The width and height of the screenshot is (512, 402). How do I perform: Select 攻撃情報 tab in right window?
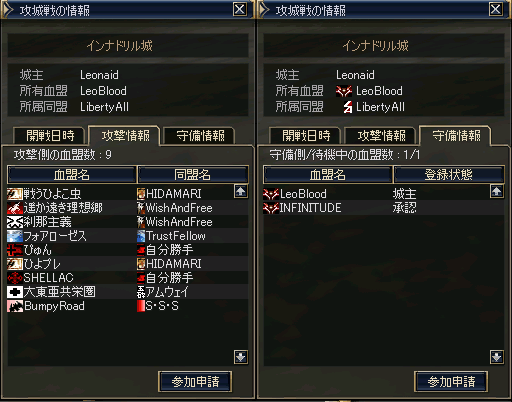coord(381,136)
